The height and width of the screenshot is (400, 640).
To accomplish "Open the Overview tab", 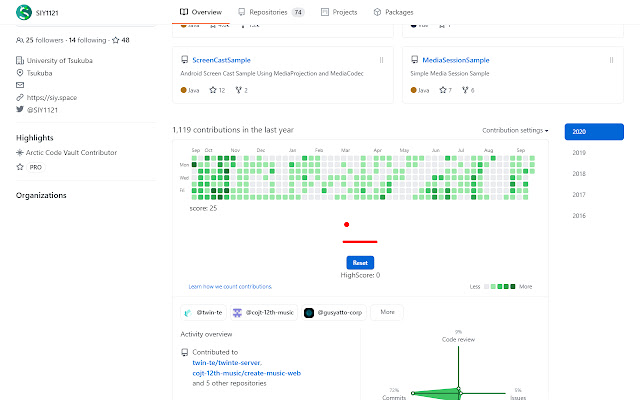I will (x=201, y=12).
